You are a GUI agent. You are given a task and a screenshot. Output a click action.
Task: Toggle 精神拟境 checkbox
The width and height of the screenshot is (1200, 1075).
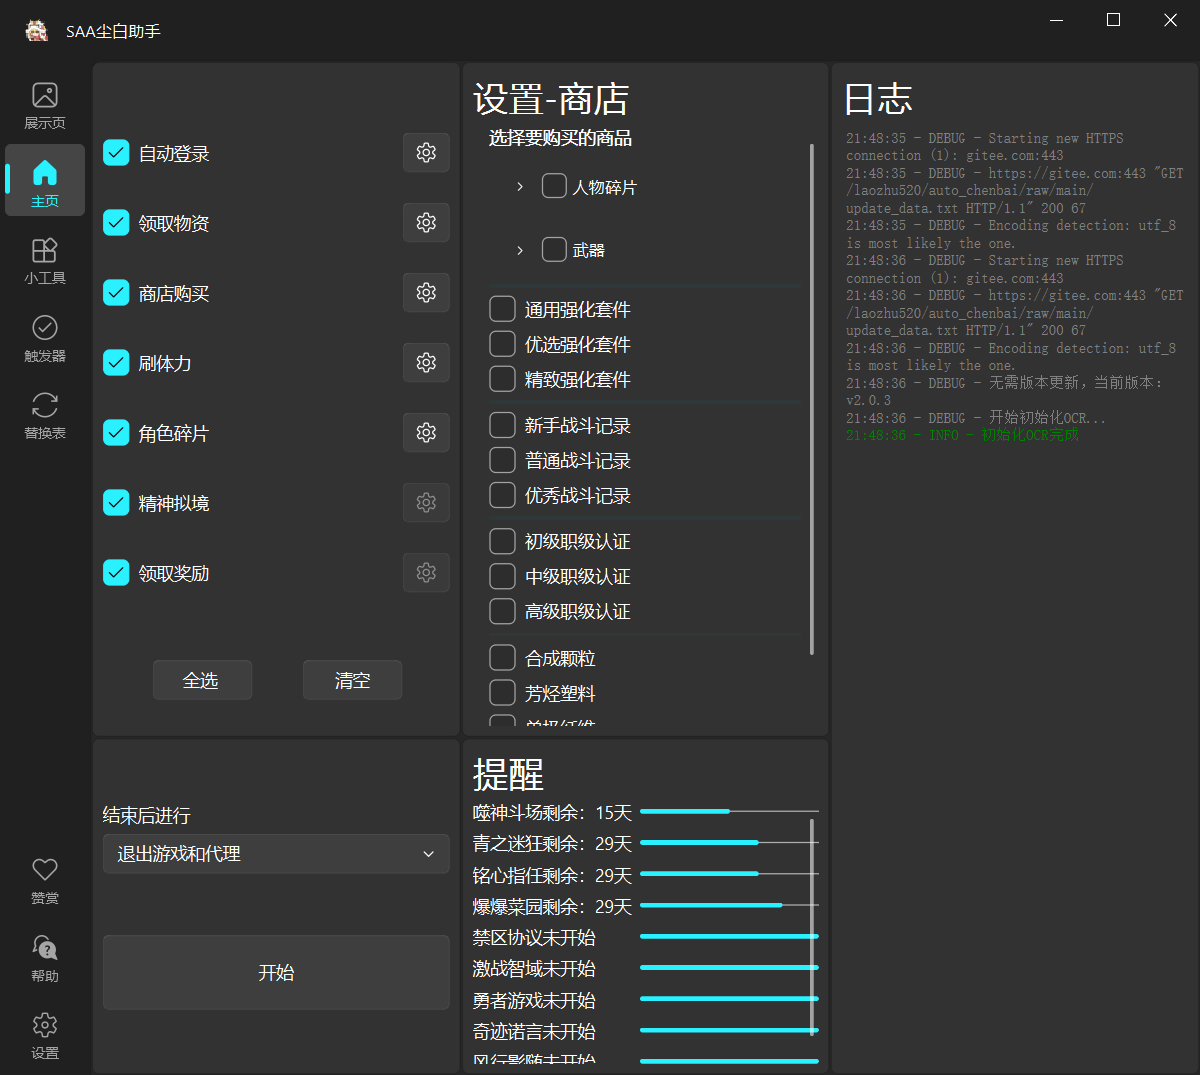click(x=116, y=503)
